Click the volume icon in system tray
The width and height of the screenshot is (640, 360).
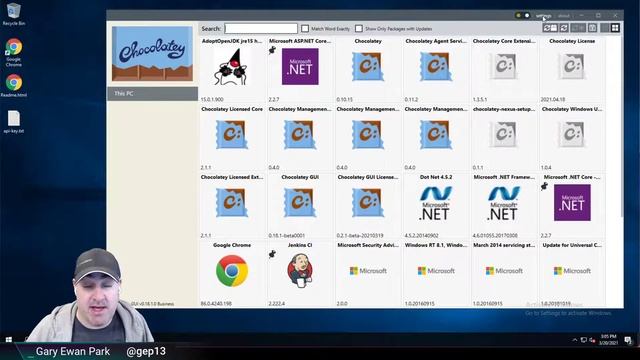point(592,340)
